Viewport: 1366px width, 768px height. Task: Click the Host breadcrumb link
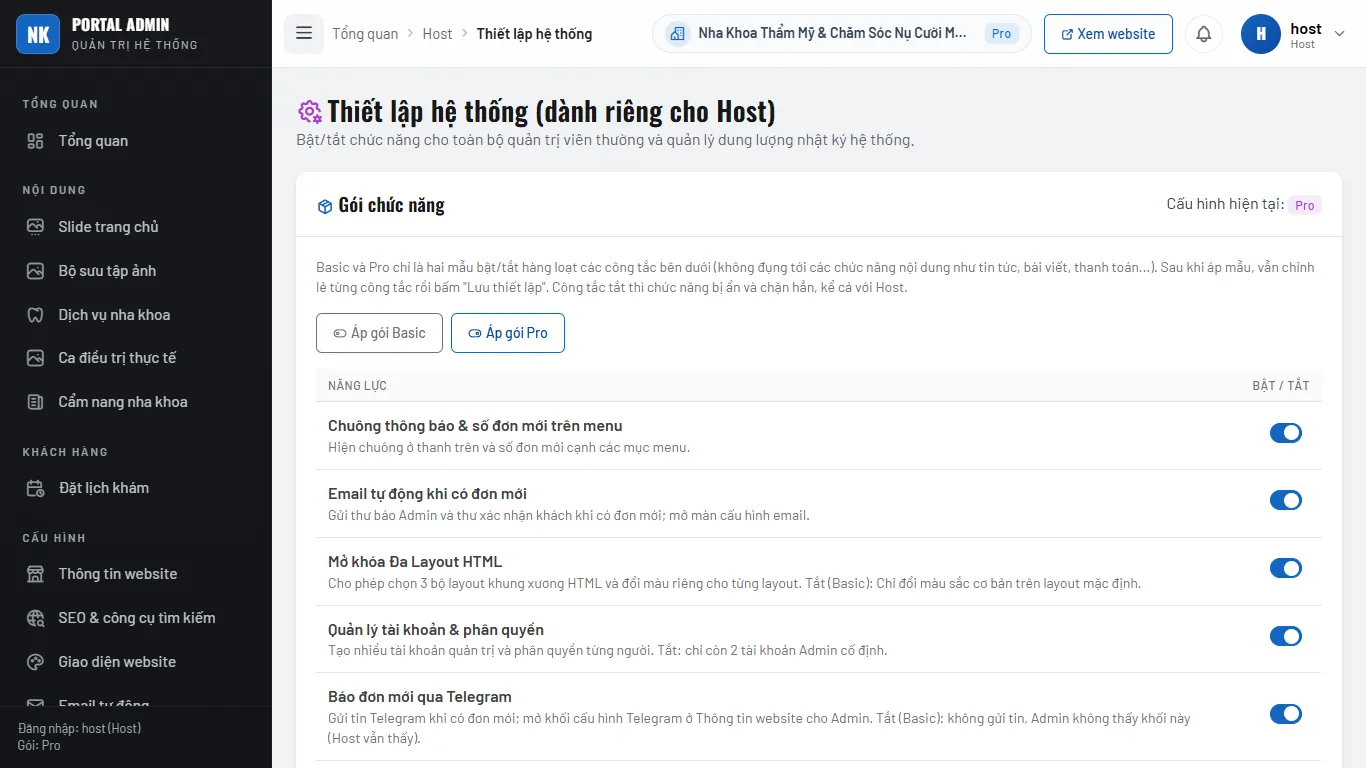pos(437,34)
